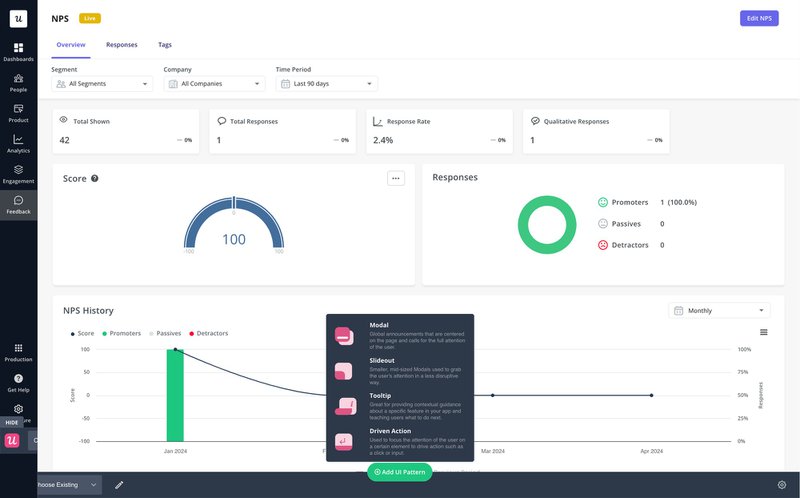
Task: Click the Add UI Pattern button
Action: 400,472
